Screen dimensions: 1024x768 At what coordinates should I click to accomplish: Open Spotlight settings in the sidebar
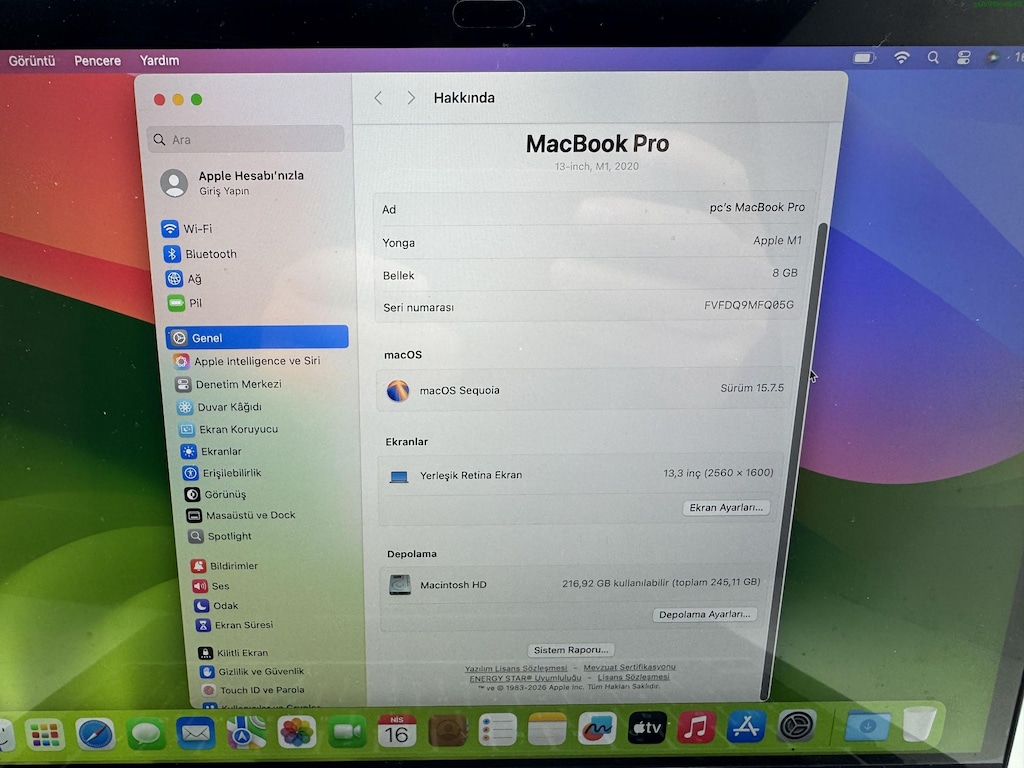pyautogui.click(x=220, y=536)
